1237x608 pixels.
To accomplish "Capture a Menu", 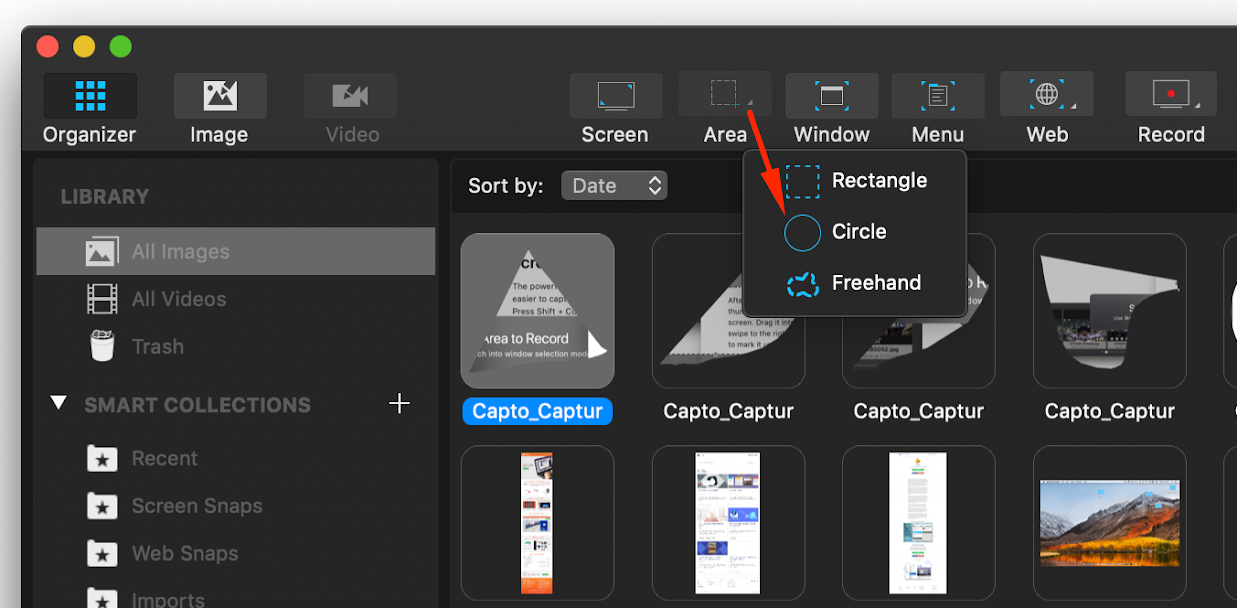I will pyautogui.click(x=938, y=96).
